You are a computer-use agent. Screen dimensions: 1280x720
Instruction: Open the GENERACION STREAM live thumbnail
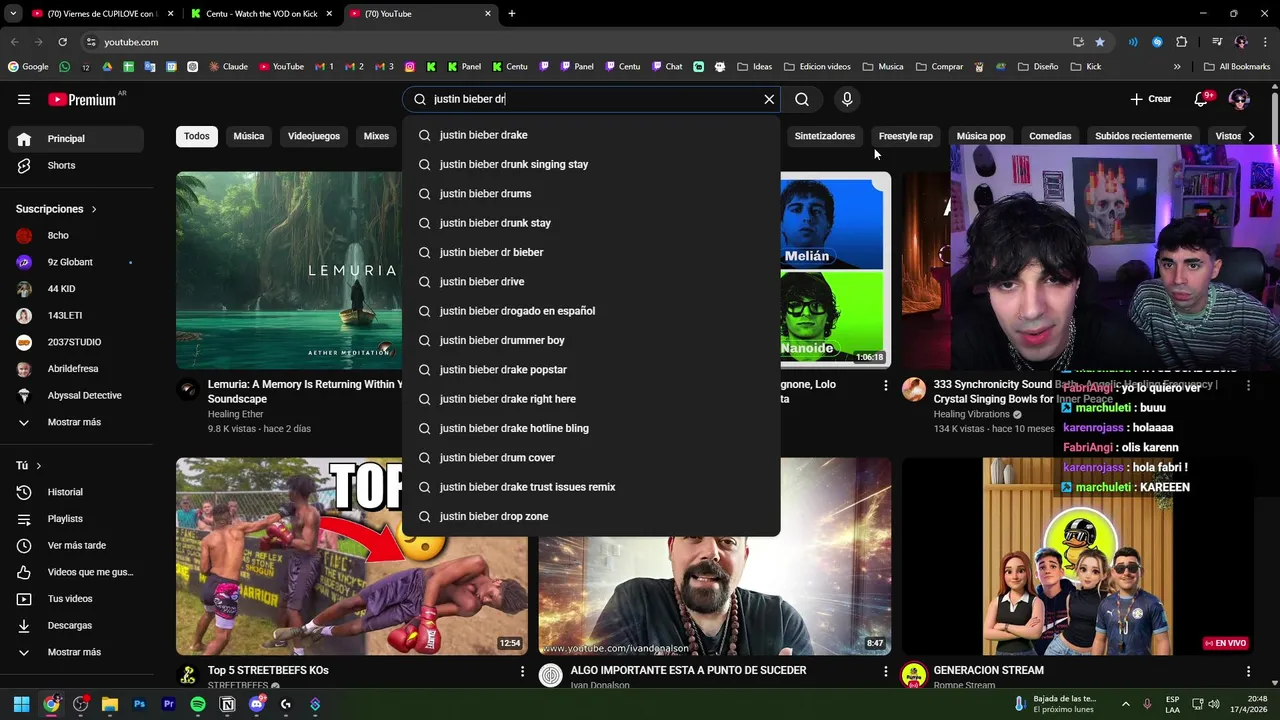(x=1077, y=556)
